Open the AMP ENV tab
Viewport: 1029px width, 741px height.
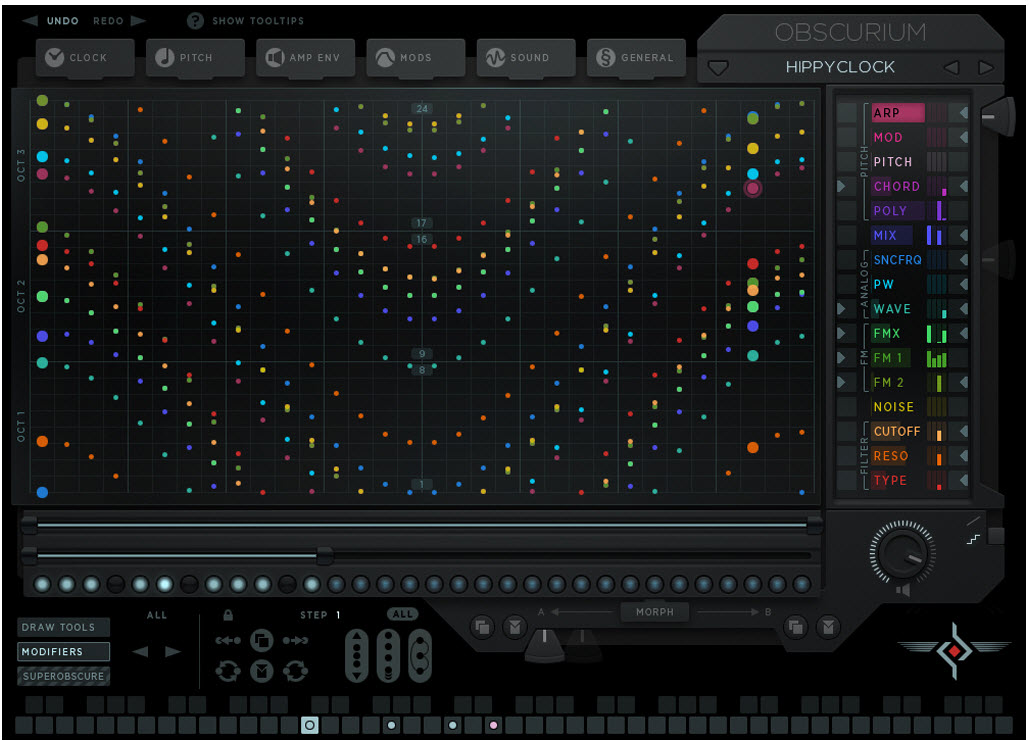point(306,58)
